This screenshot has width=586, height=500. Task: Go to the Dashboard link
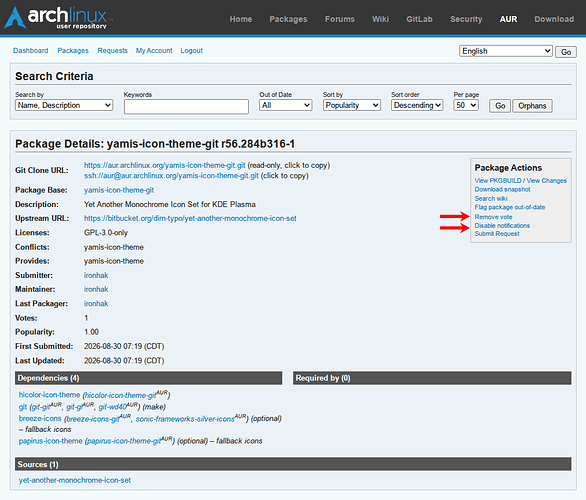(31, 50)
